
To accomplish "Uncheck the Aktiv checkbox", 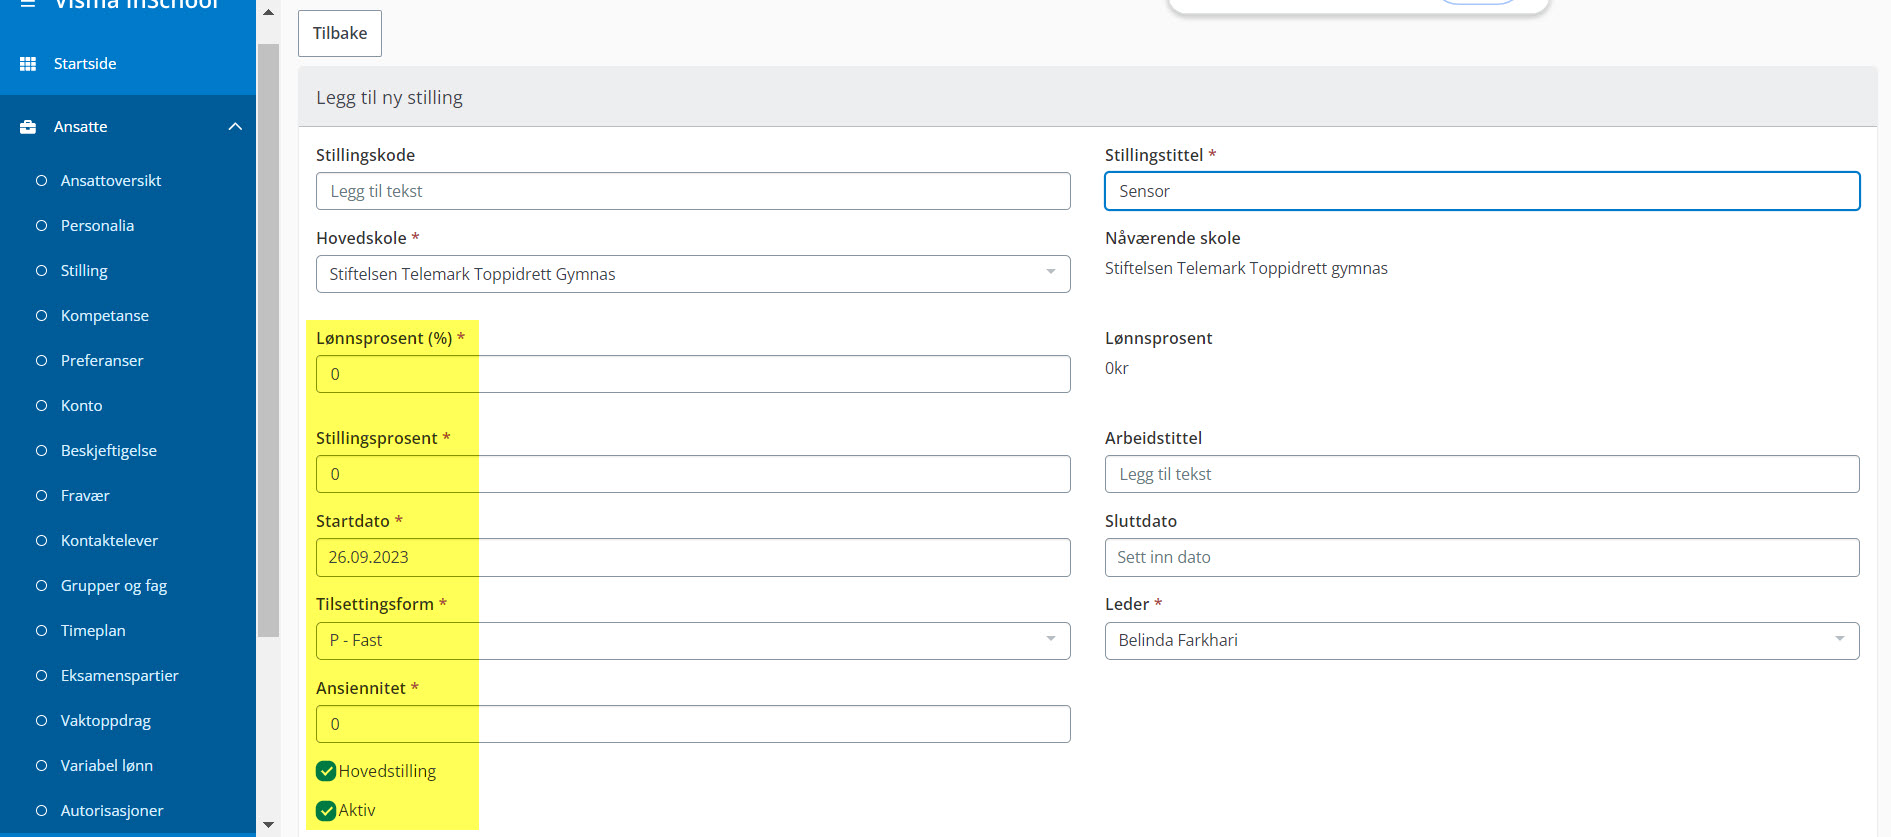I will pos(326,811).
